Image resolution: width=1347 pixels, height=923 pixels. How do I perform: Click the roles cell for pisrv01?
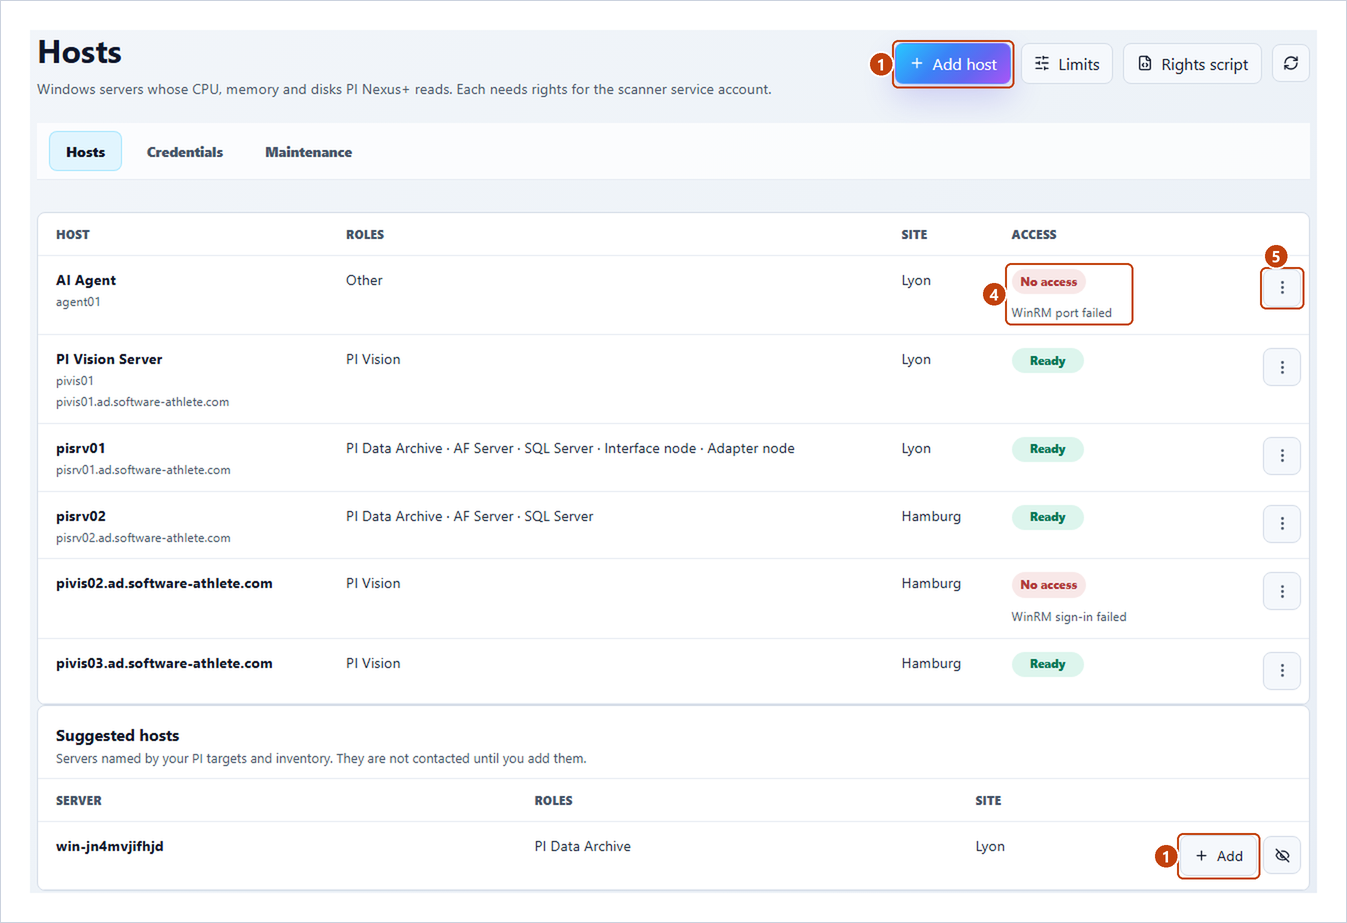(x=570, y=448)
